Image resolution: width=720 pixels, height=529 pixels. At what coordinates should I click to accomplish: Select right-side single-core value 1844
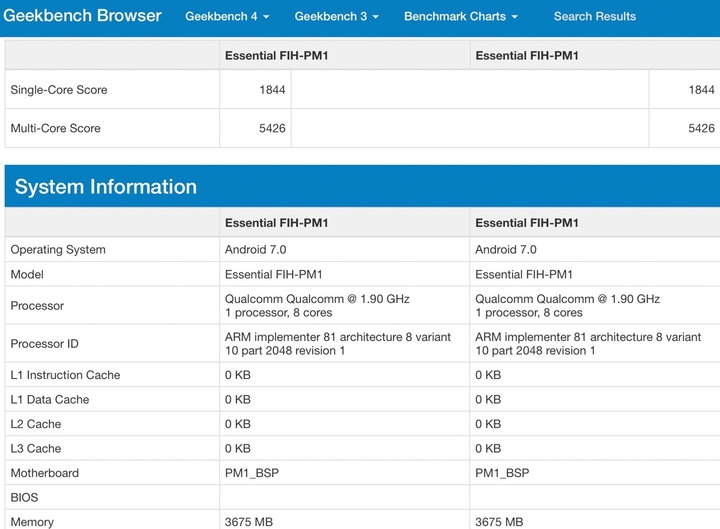point(702,90)
